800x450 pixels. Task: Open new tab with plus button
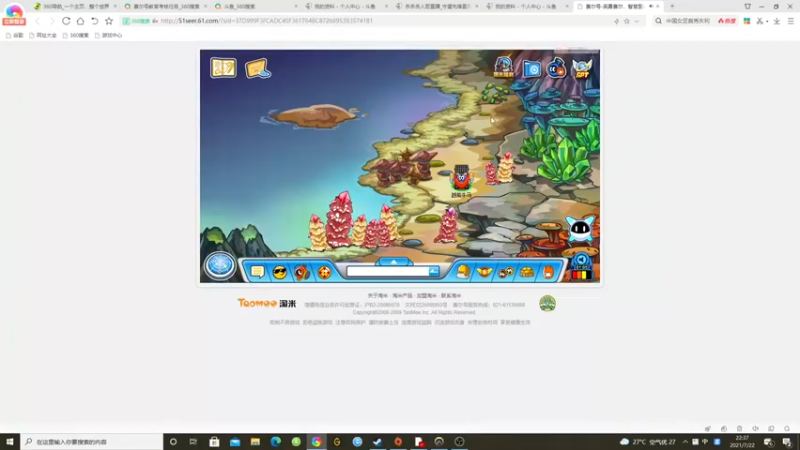672,6
